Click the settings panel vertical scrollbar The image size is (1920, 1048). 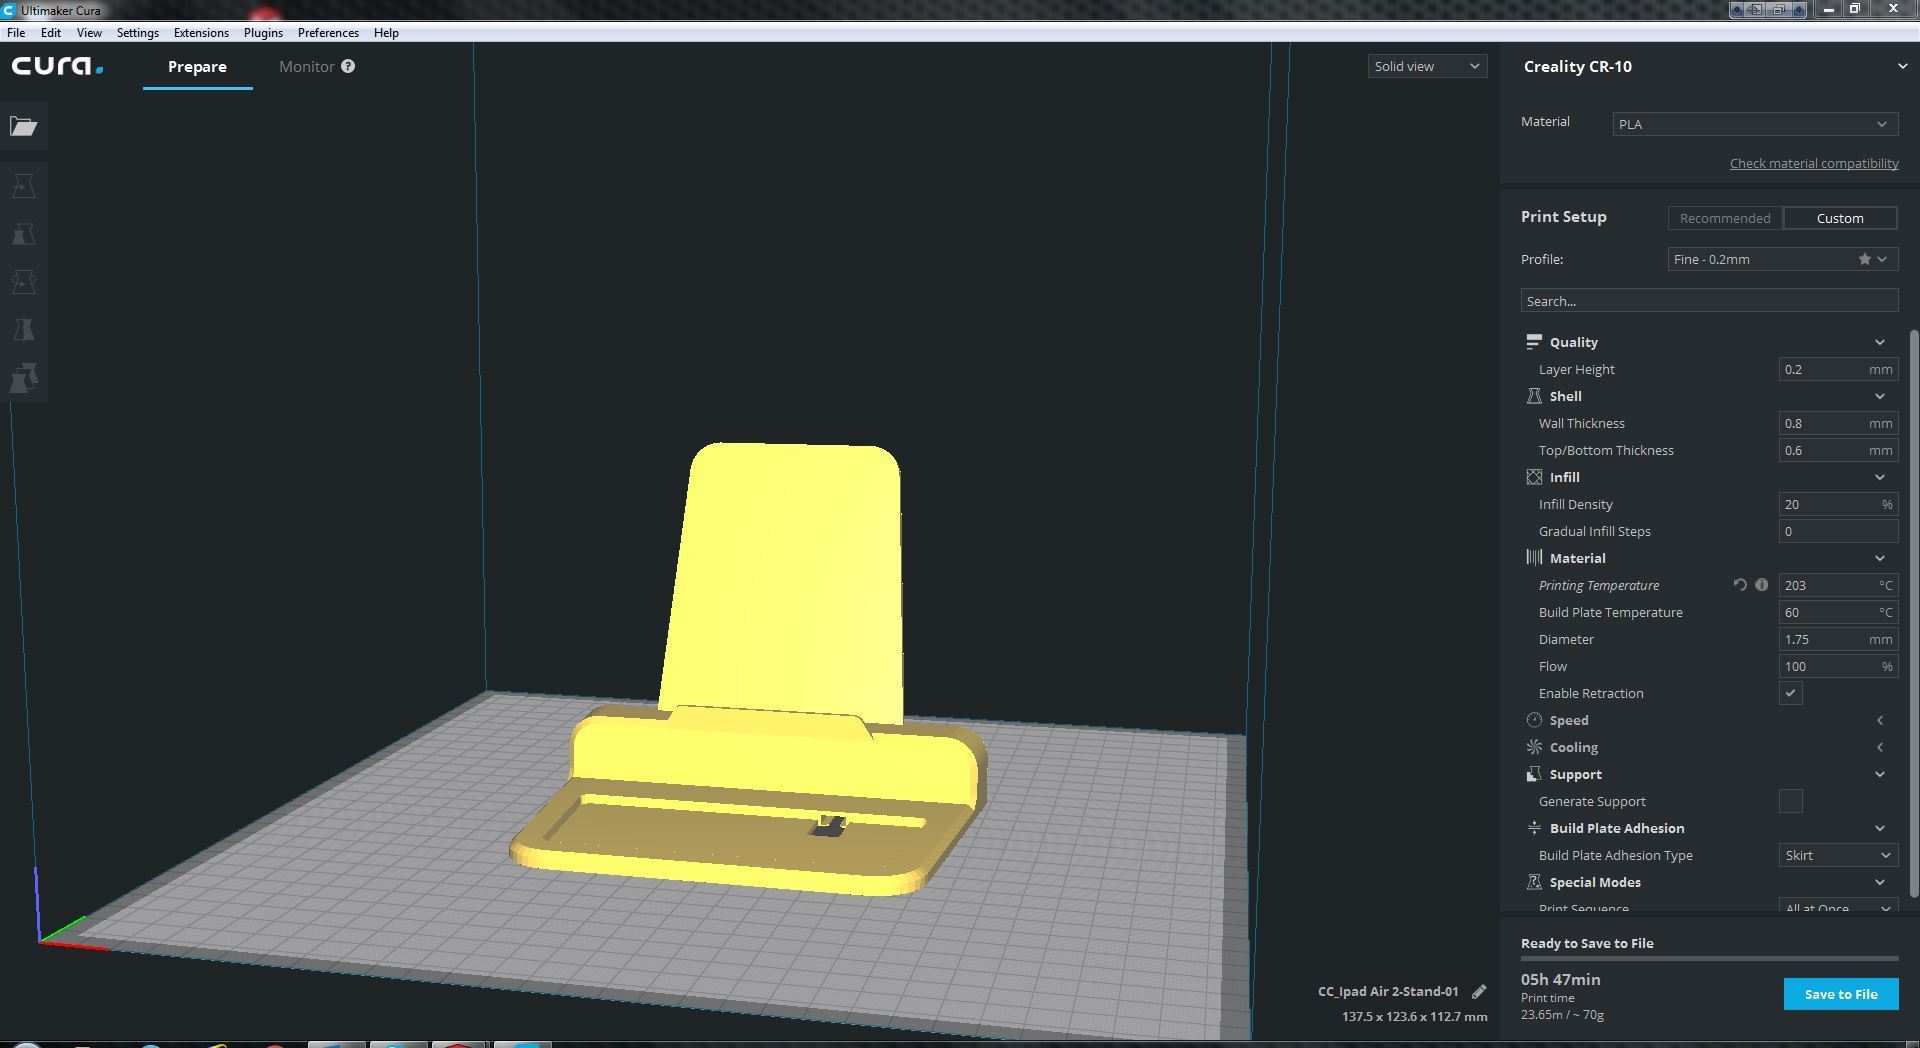pyautogui.click(x=1914, y=612)
